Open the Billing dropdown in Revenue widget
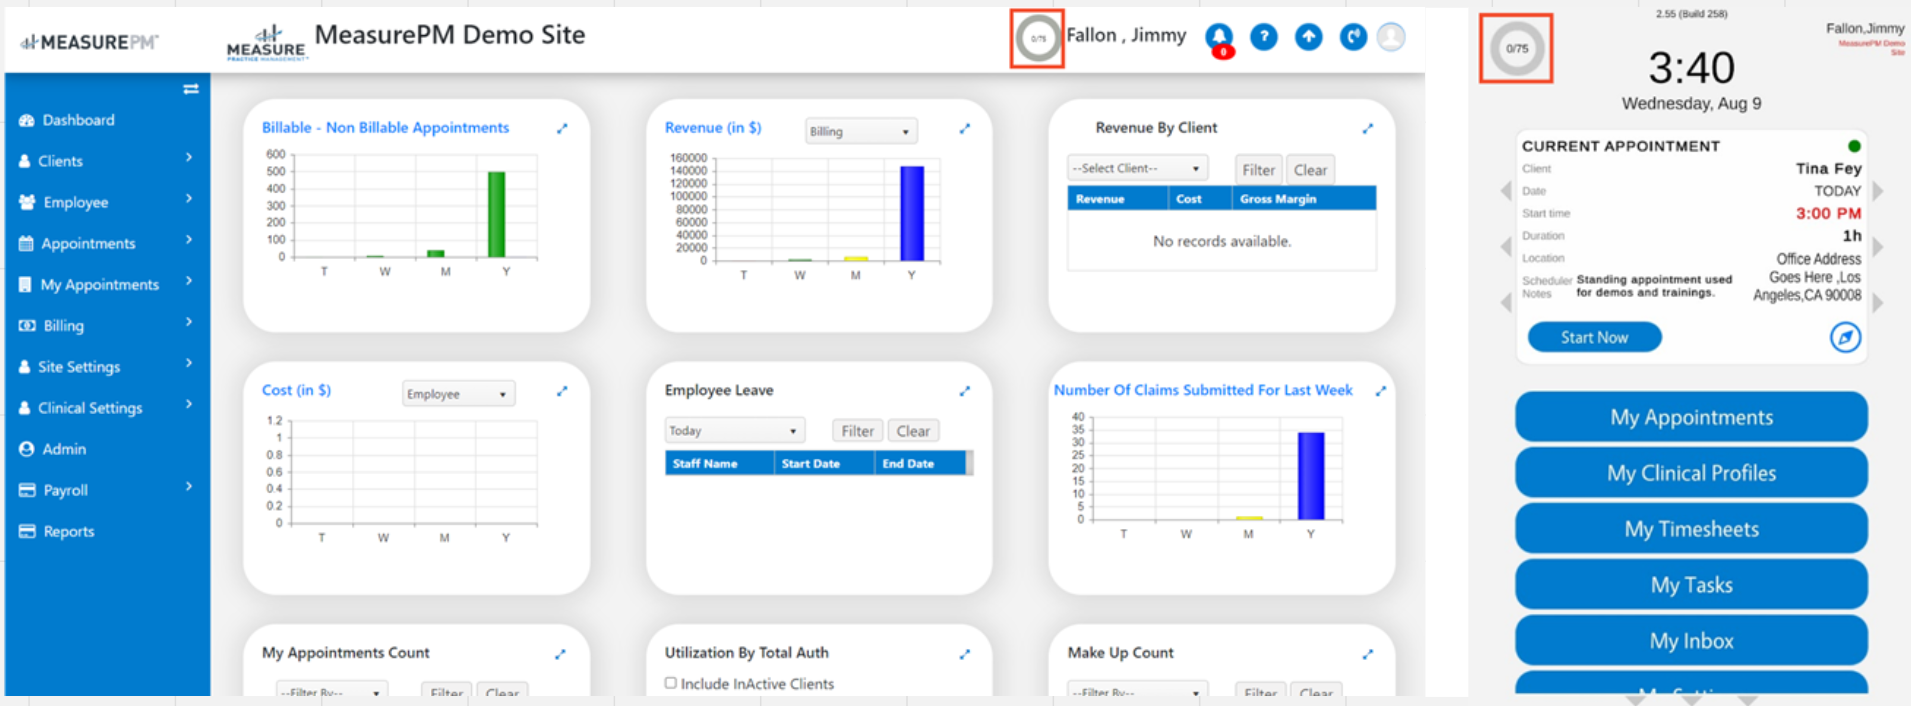Screen dimensions: 1911x706 [x=861, y=131]
